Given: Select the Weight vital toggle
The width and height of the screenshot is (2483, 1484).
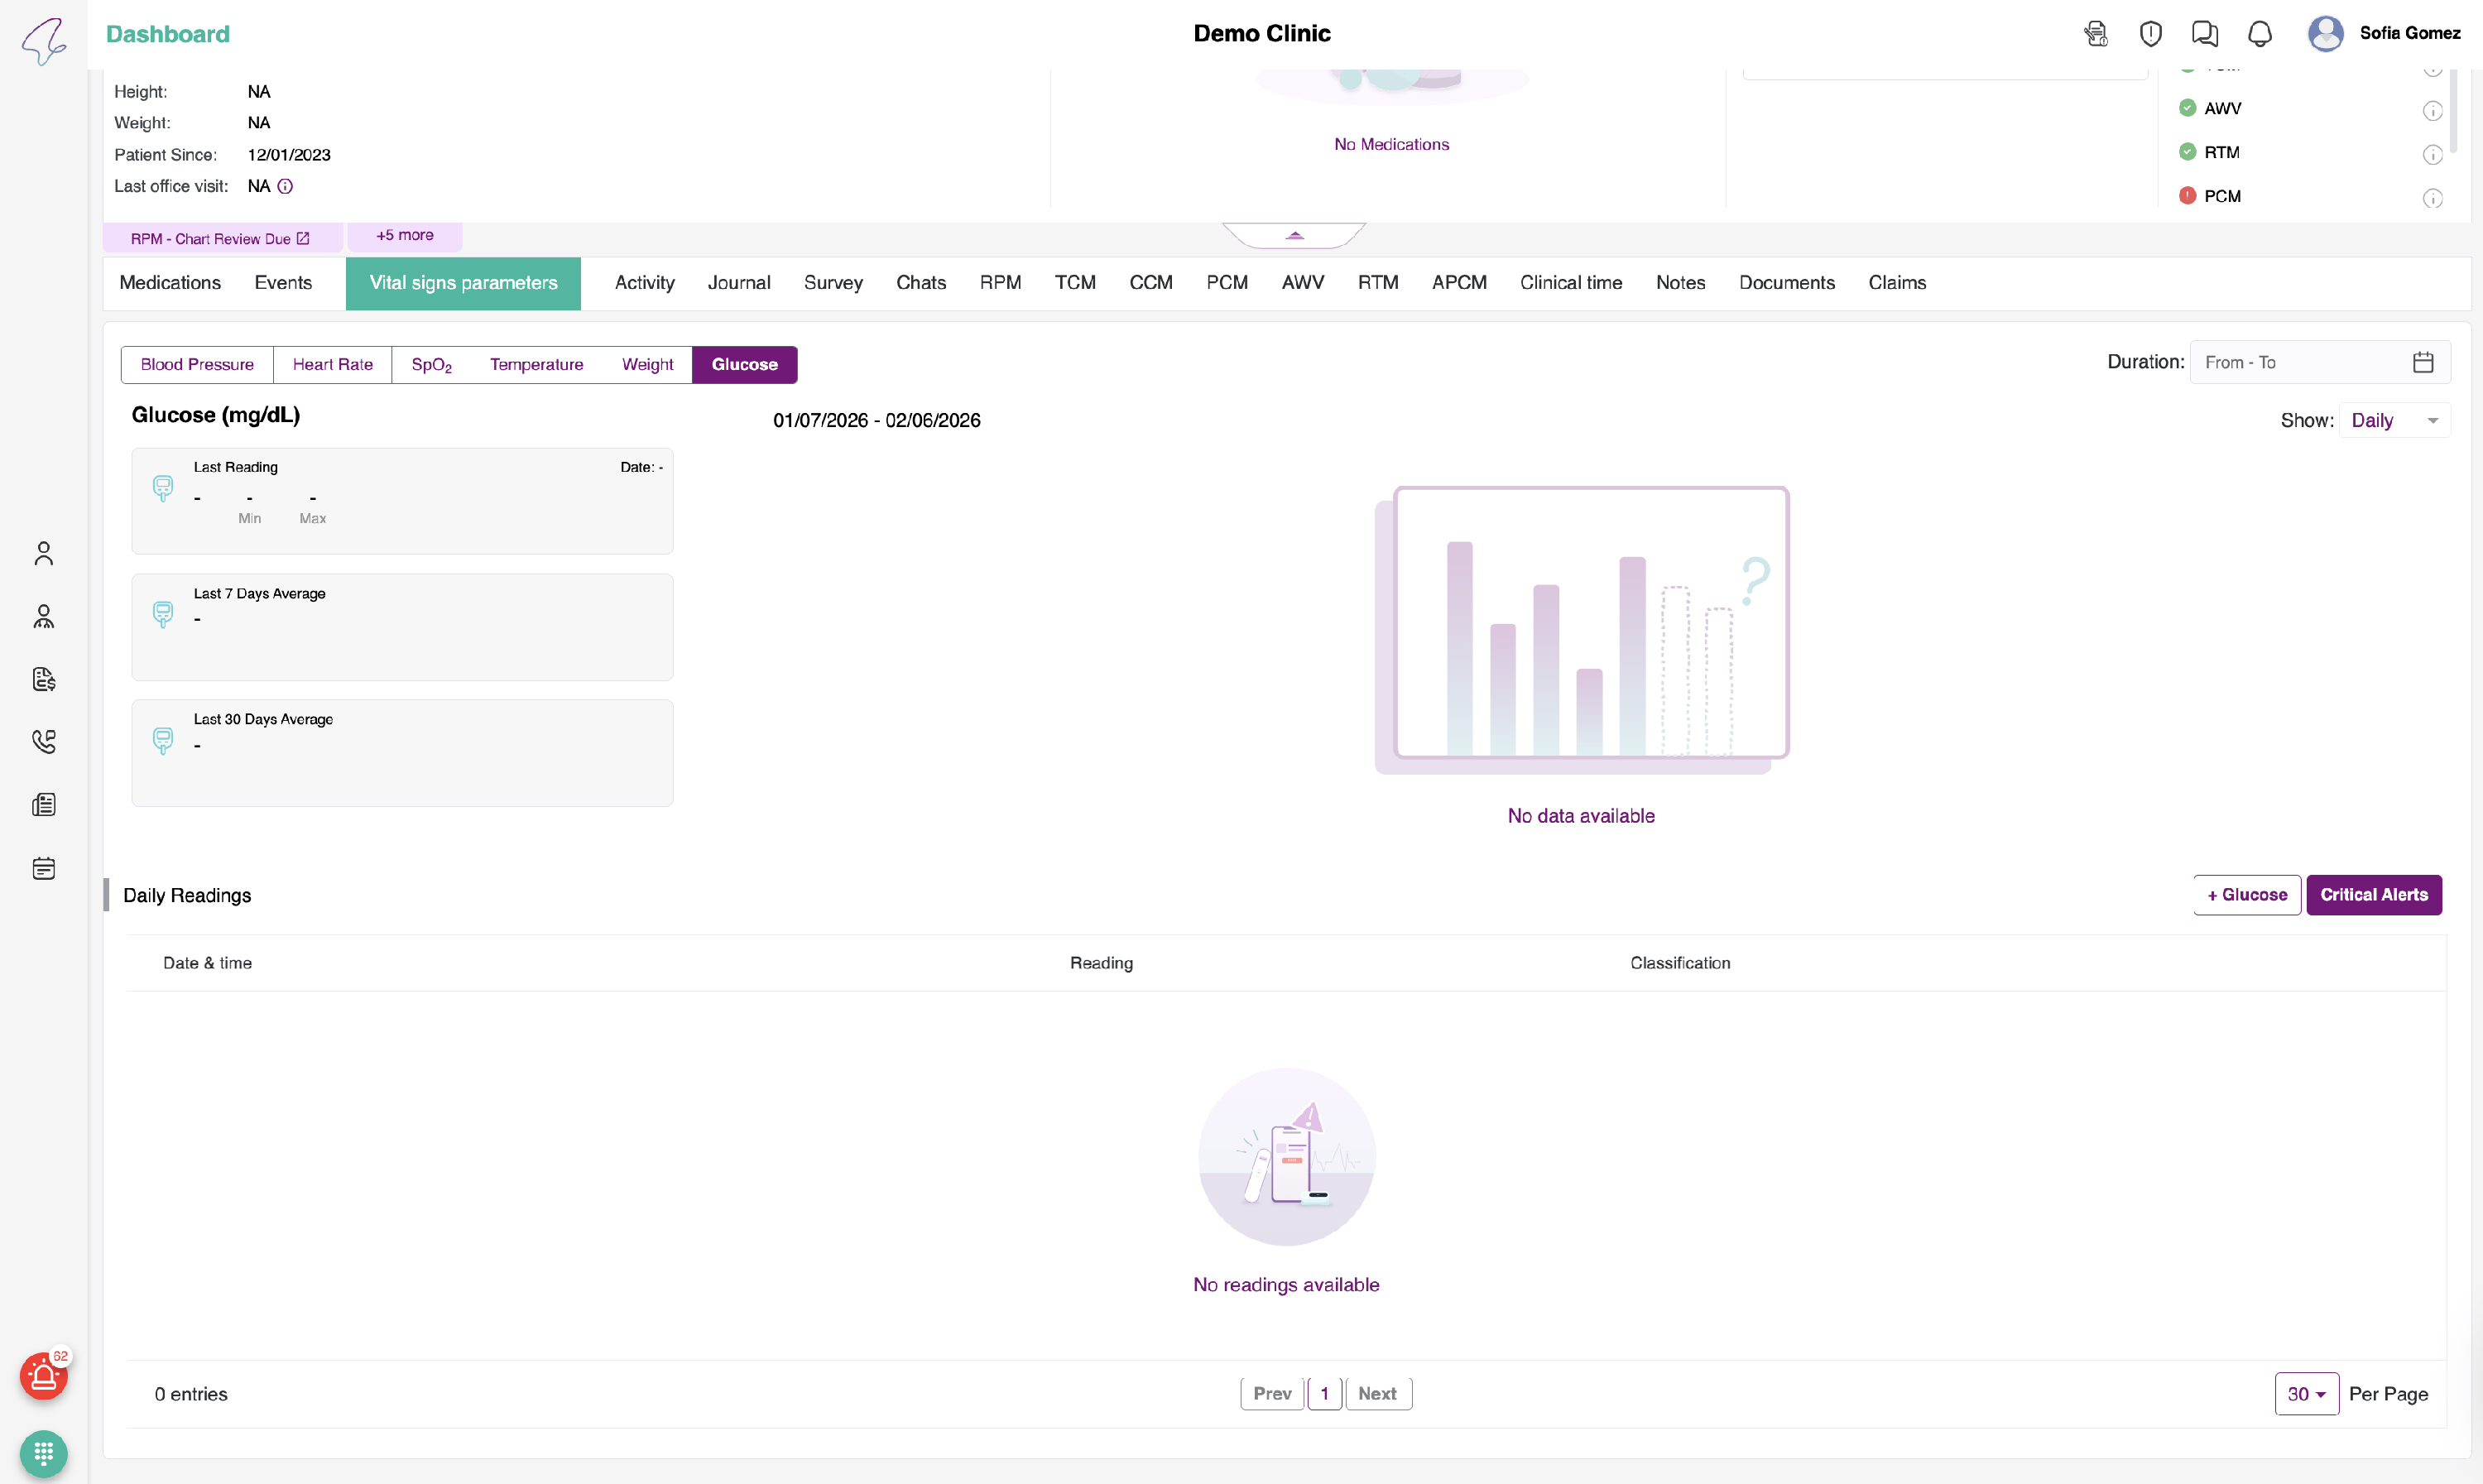Looking at the screenshot, I should 647,364.
